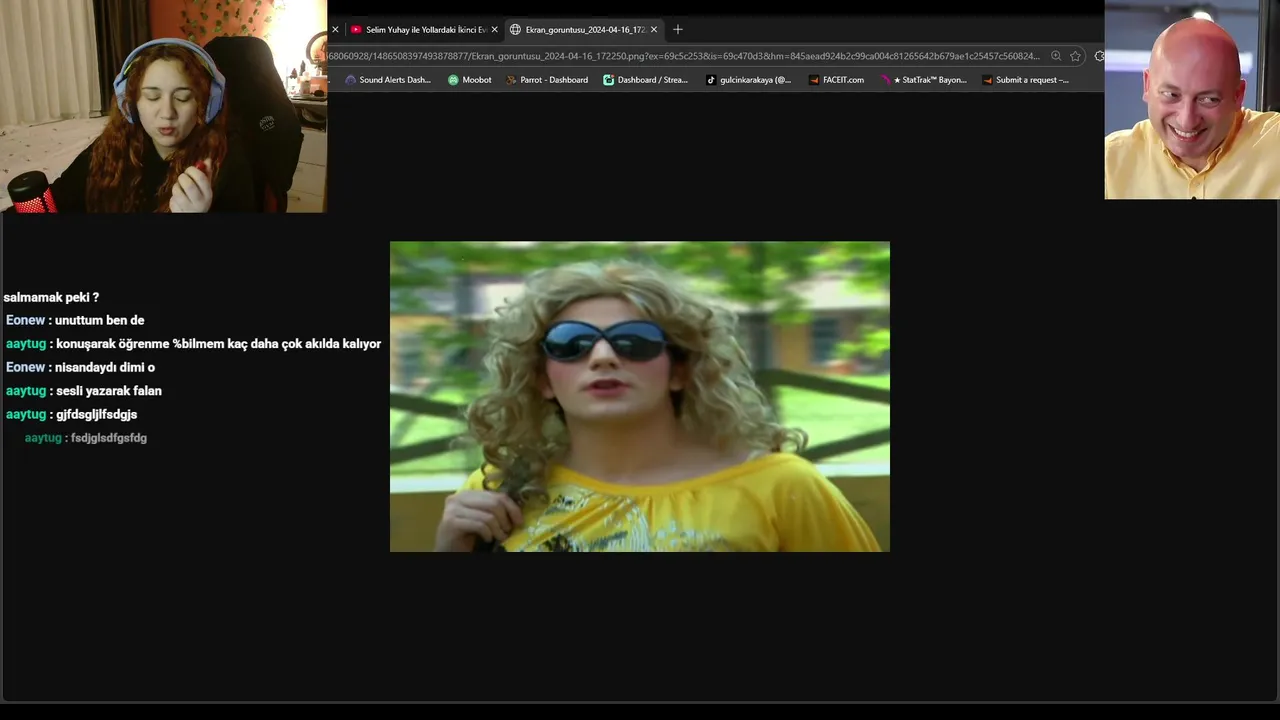Click the displayed image of blonde-wigged person
The height and width of the screenshot is (720, 1280).
pyautogui.click(x=640, y=396)
